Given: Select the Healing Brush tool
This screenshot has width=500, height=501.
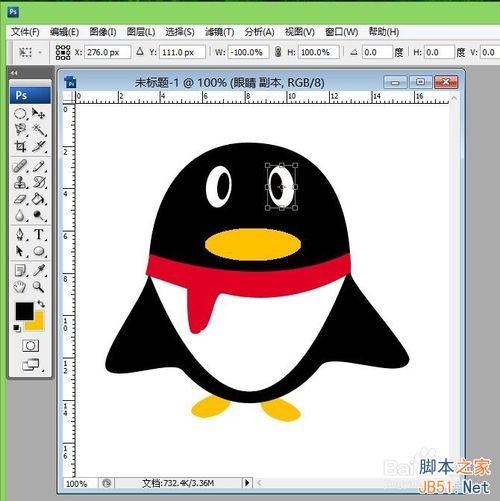Looking at the screenshot, I should click(x=20, y=166).
